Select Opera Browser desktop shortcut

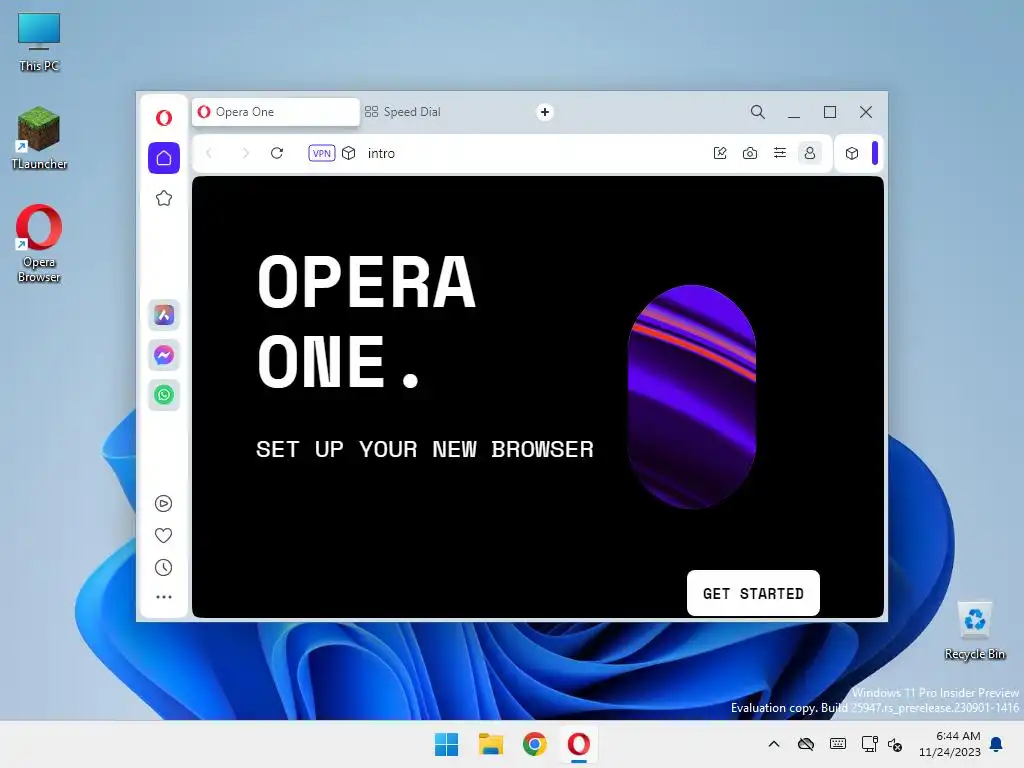[x=39, y=244]
